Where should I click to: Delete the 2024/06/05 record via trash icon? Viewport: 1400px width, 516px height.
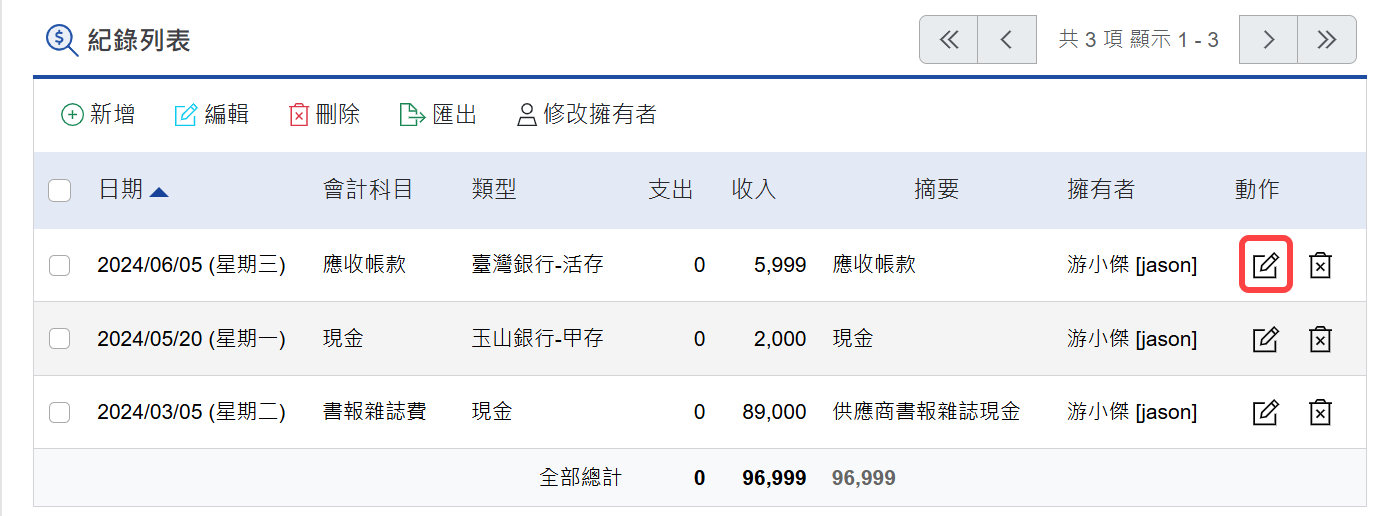[x=1320, y=265]
